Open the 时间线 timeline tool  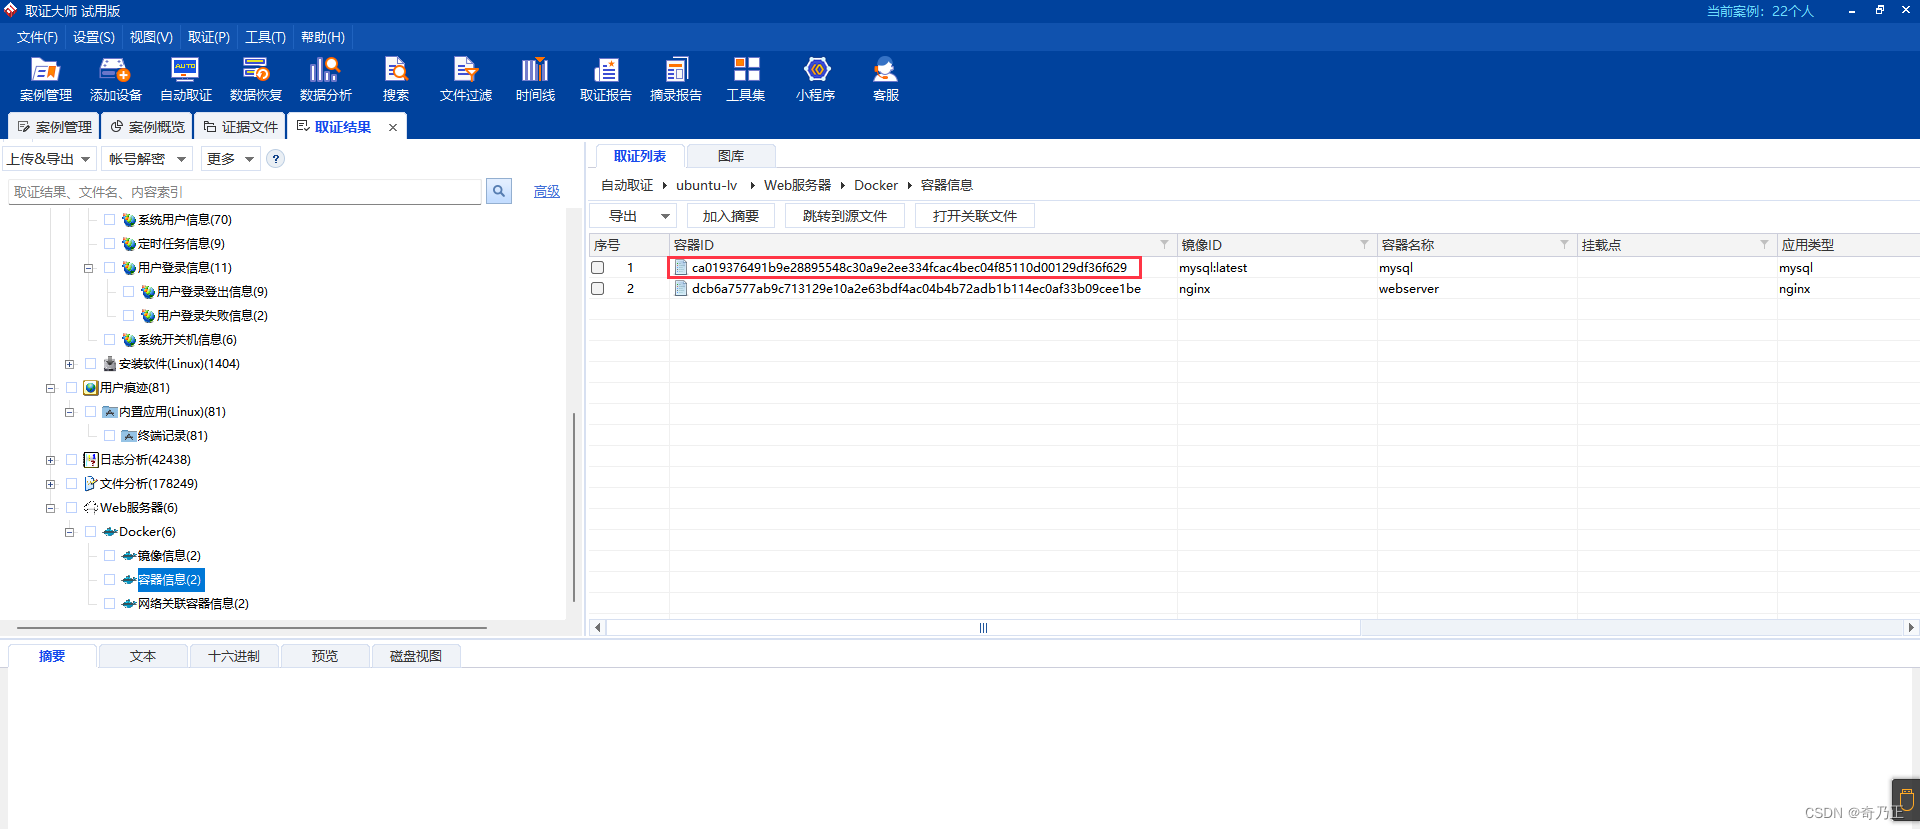tap(535, 80)
